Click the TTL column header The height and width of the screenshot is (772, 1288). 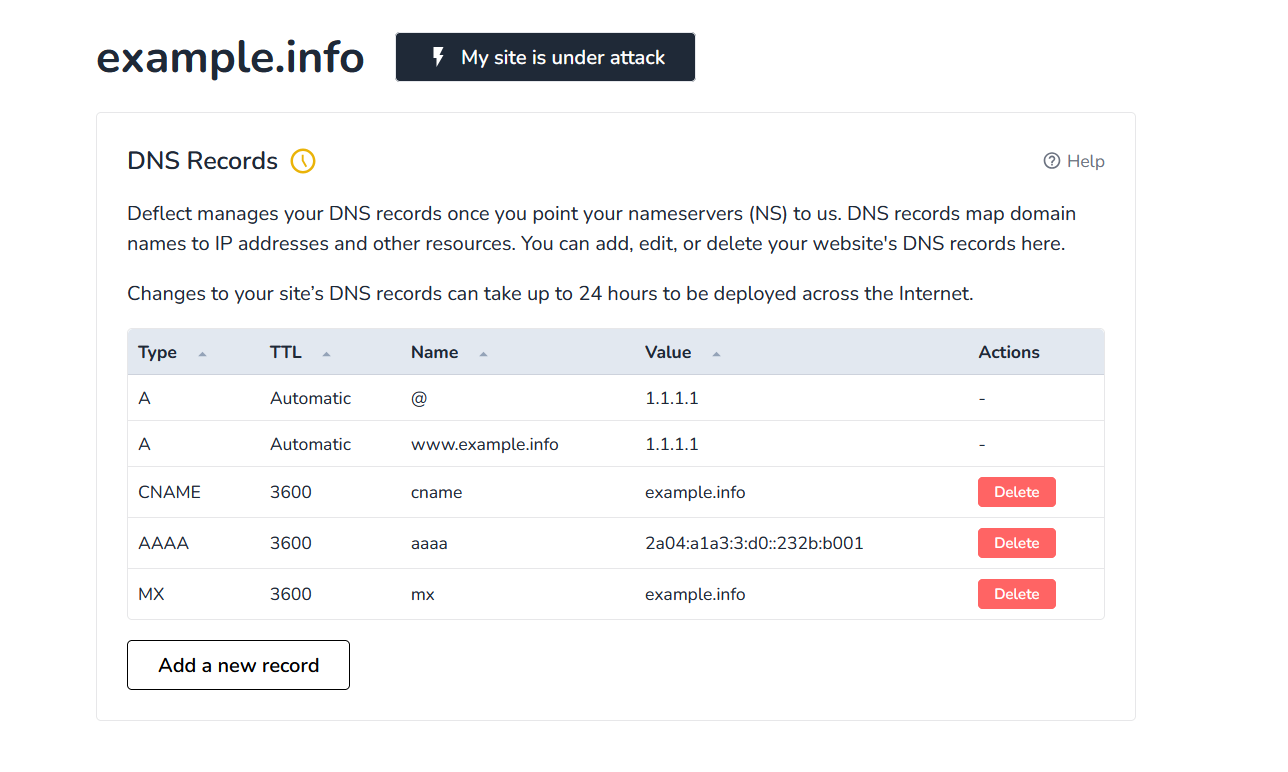point(286,352)
